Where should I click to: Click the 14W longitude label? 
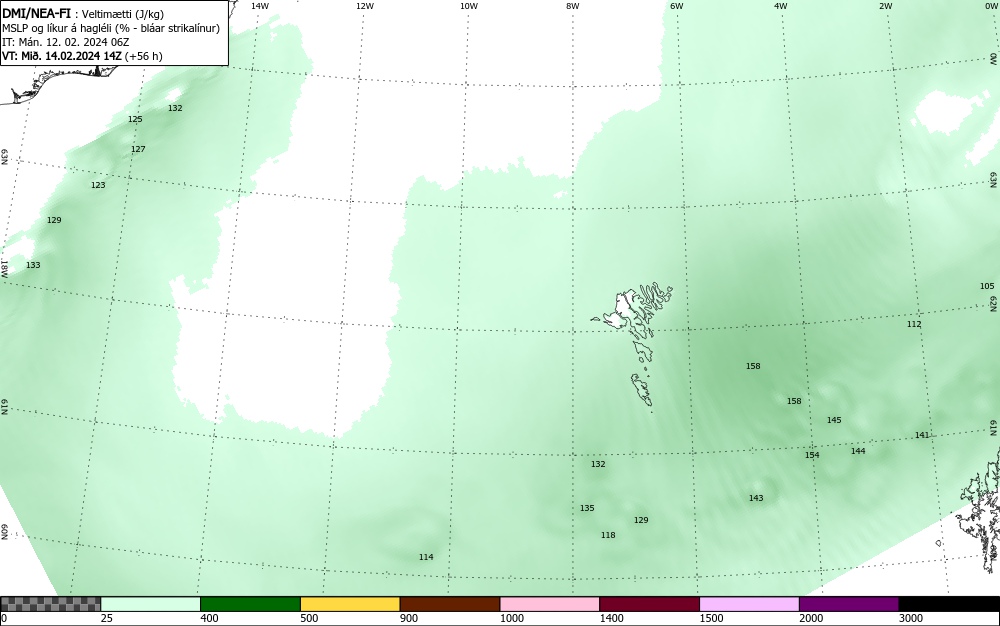pos(260,6)
